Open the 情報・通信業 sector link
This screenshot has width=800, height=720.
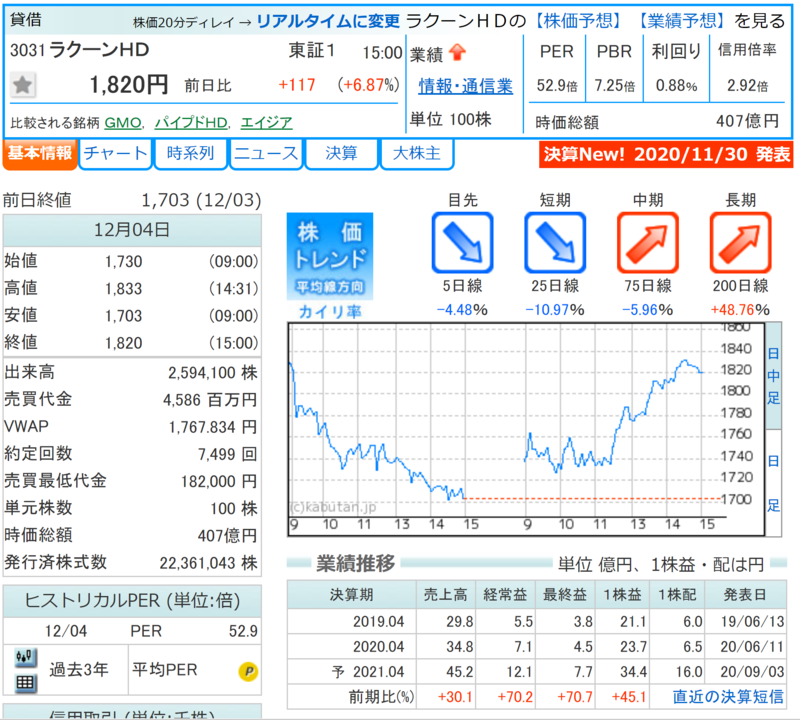tap(465, 86)
